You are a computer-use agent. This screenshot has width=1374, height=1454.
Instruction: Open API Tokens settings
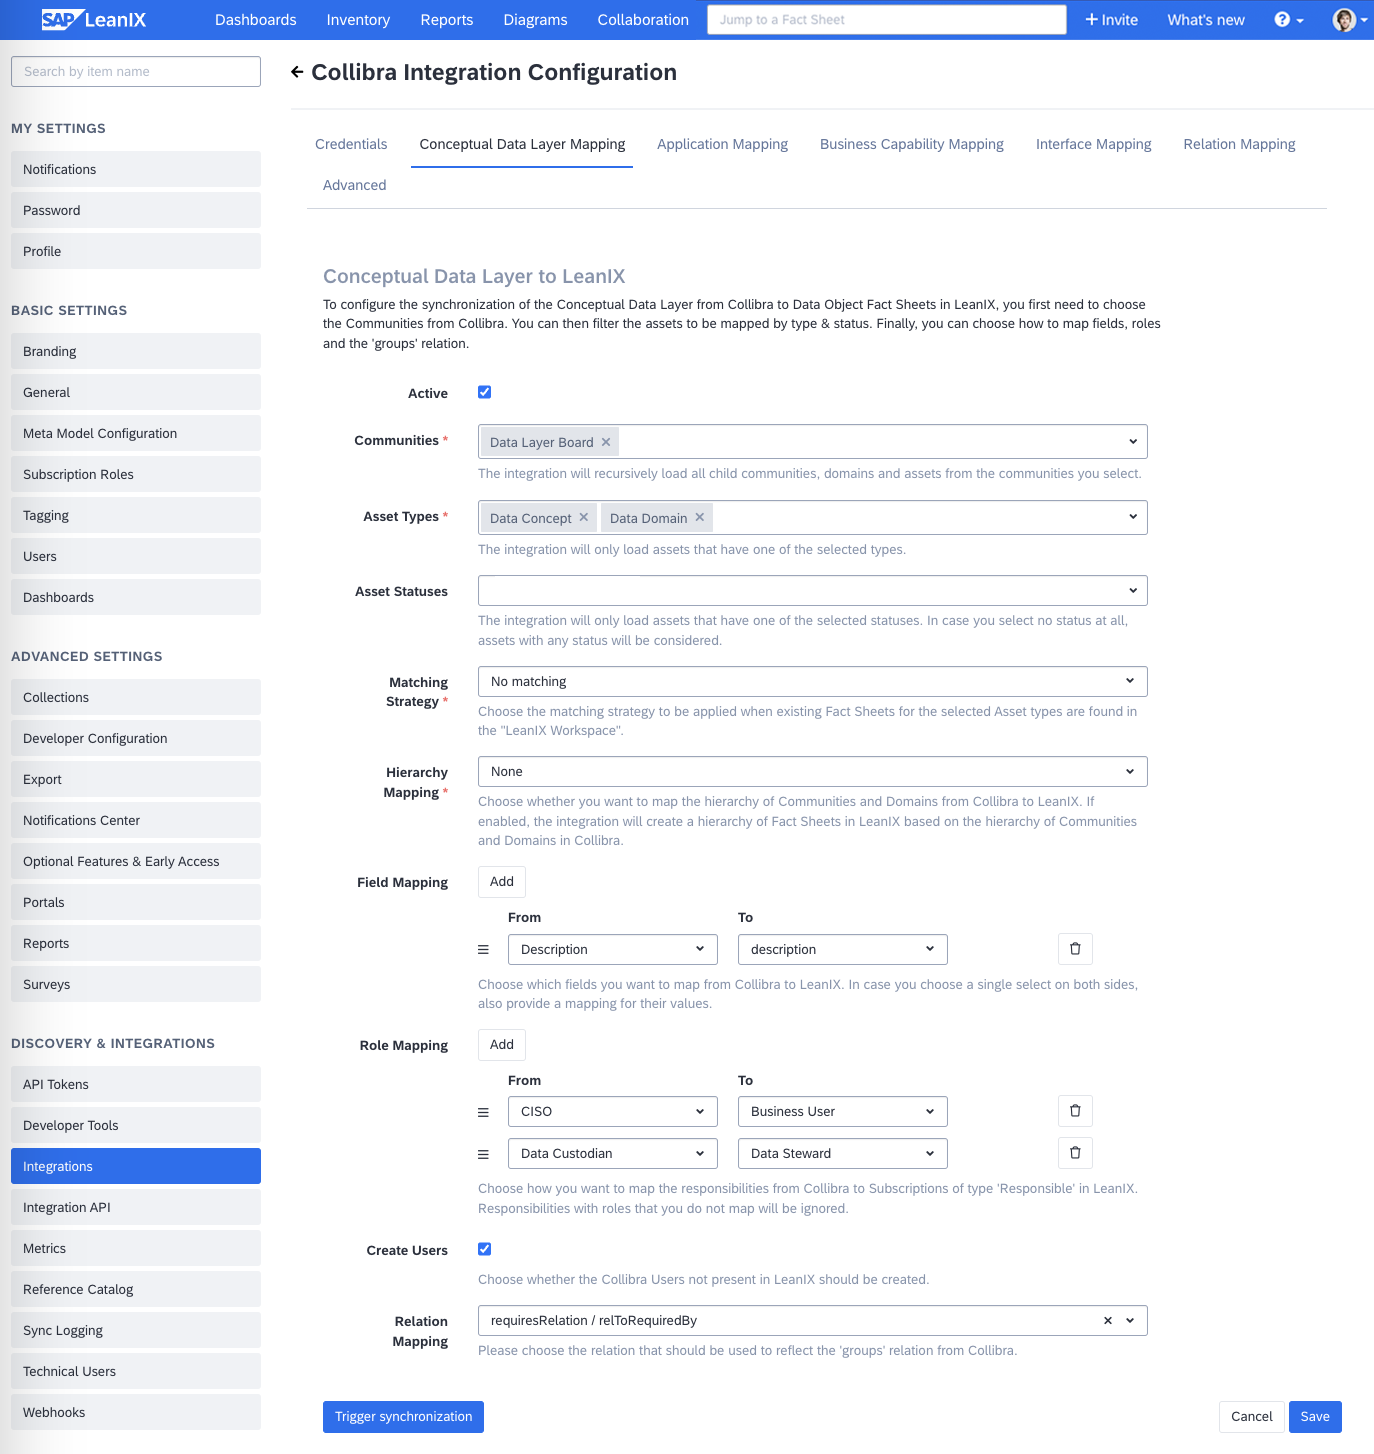[x=136, y=1084]
